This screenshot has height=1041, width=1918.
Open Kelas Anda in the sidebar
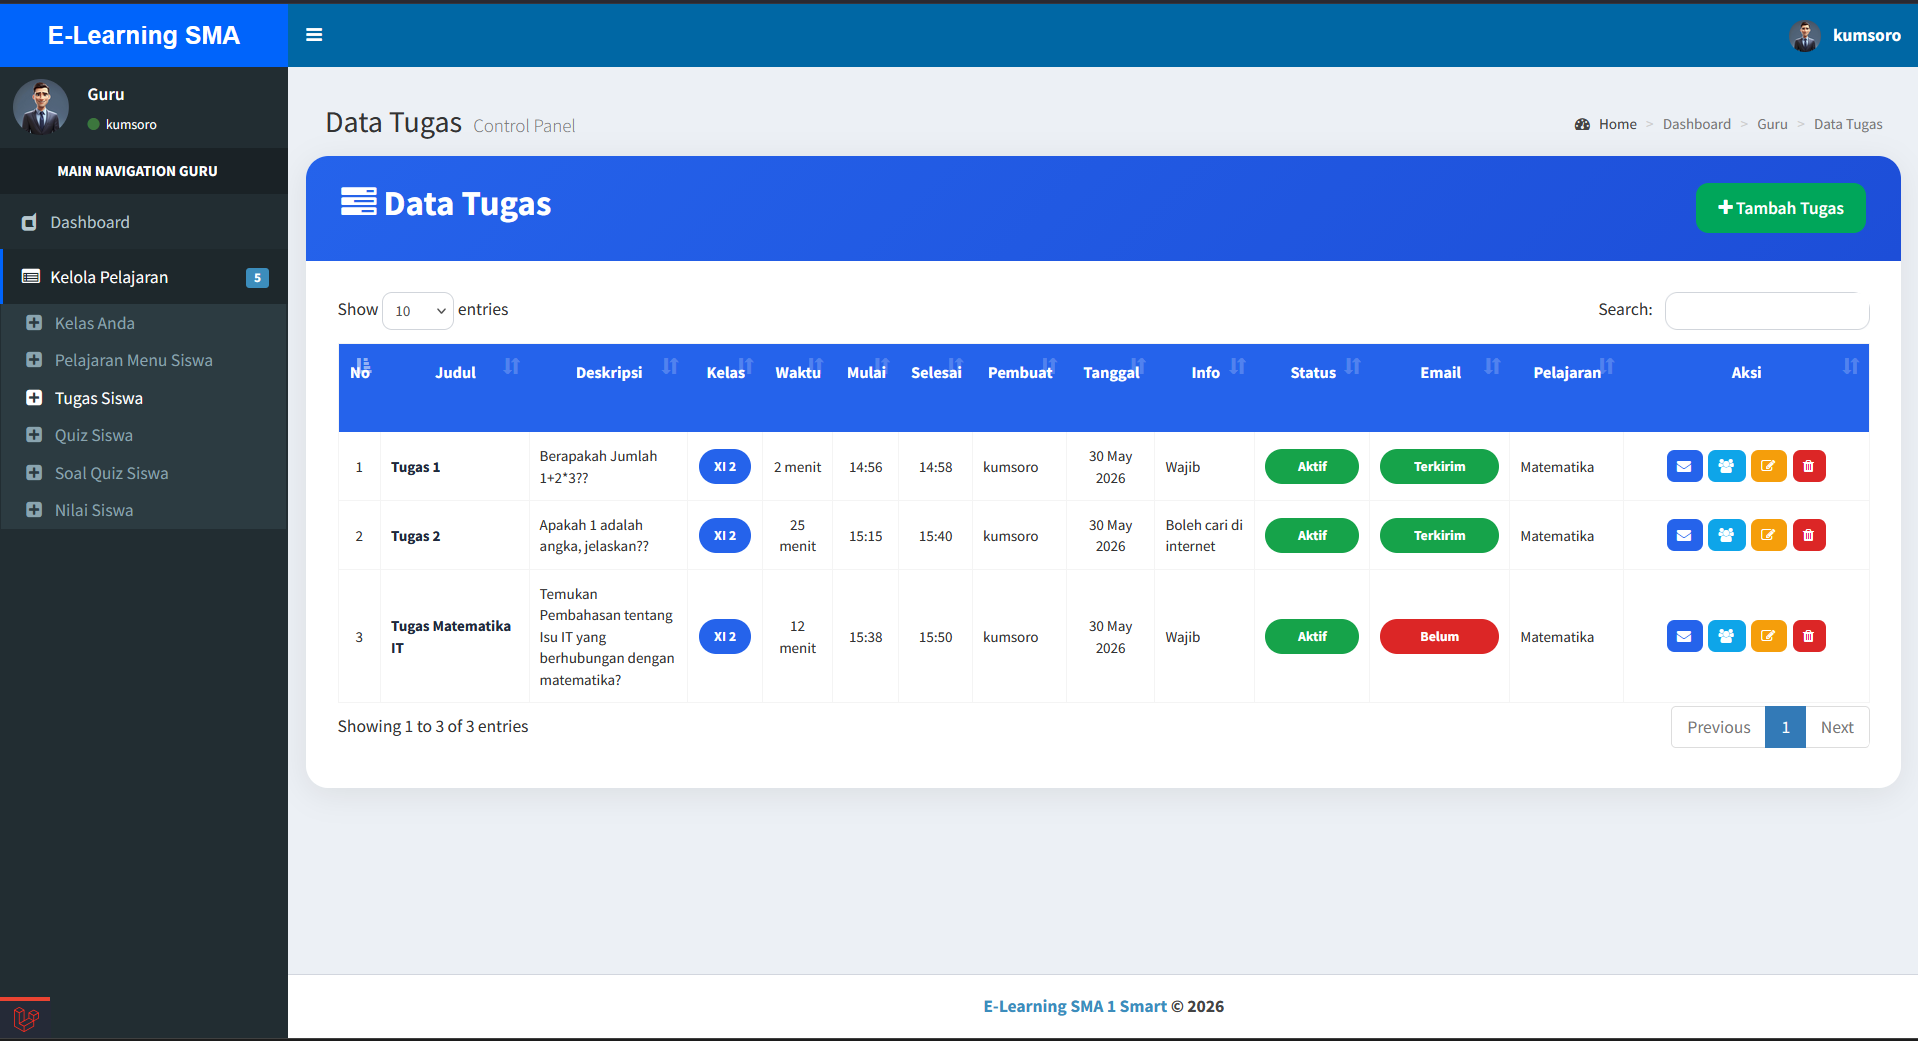[144, 323]
